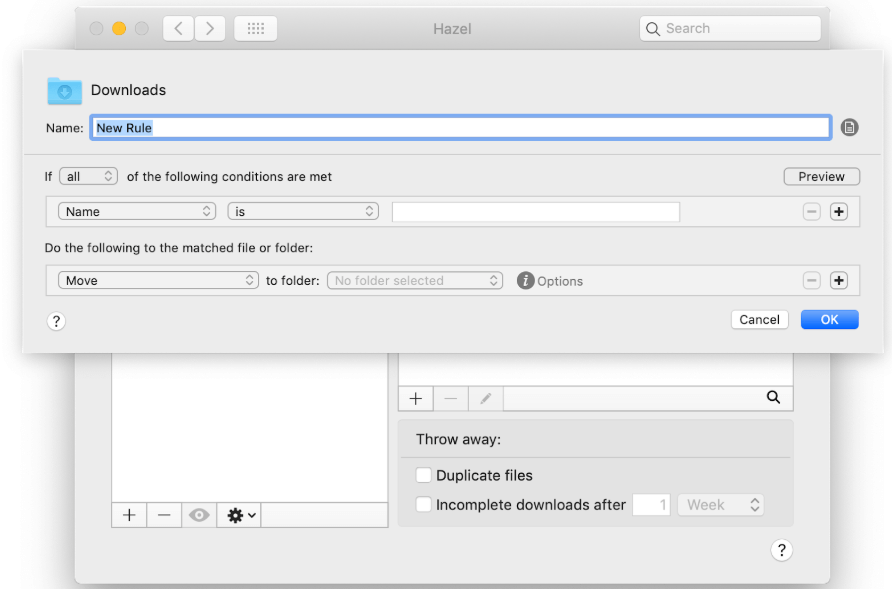Click the magnifier icon in the rules search bar
The height and width of the screenshot is (589, 892).
(773, 397)
